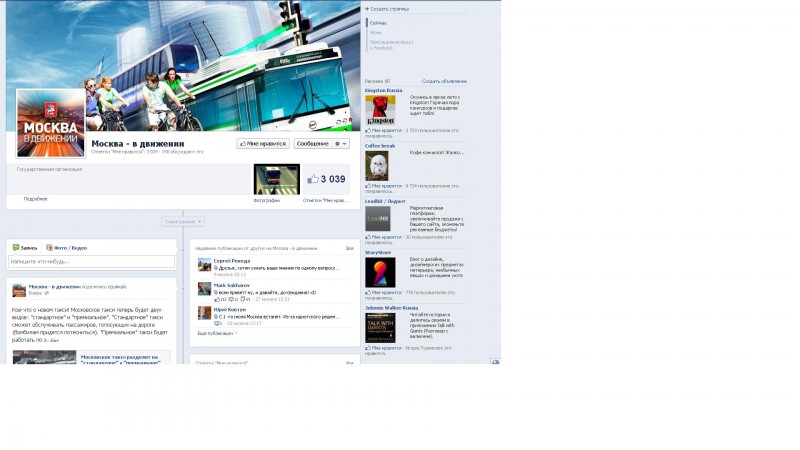Click the StoryStore rainbow keyhole logo
The image size is (800, 450).
pyautogui.click(x=380, y=272)
